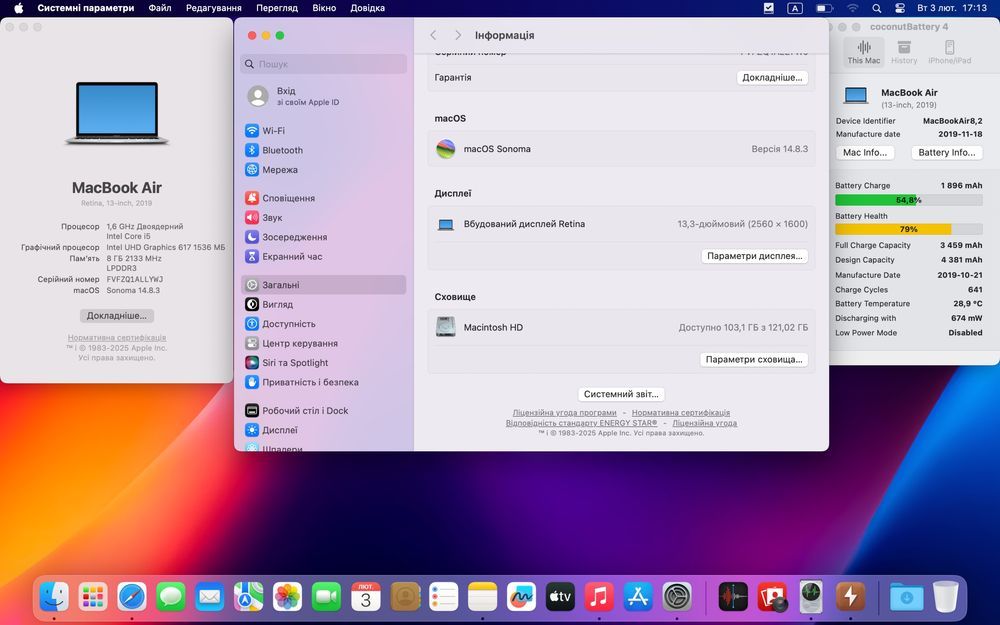The width and height of the screenshot is (1000, 625).
Task: Click Battery Info button in coconutBattery
Action: [x=946, y=152]
